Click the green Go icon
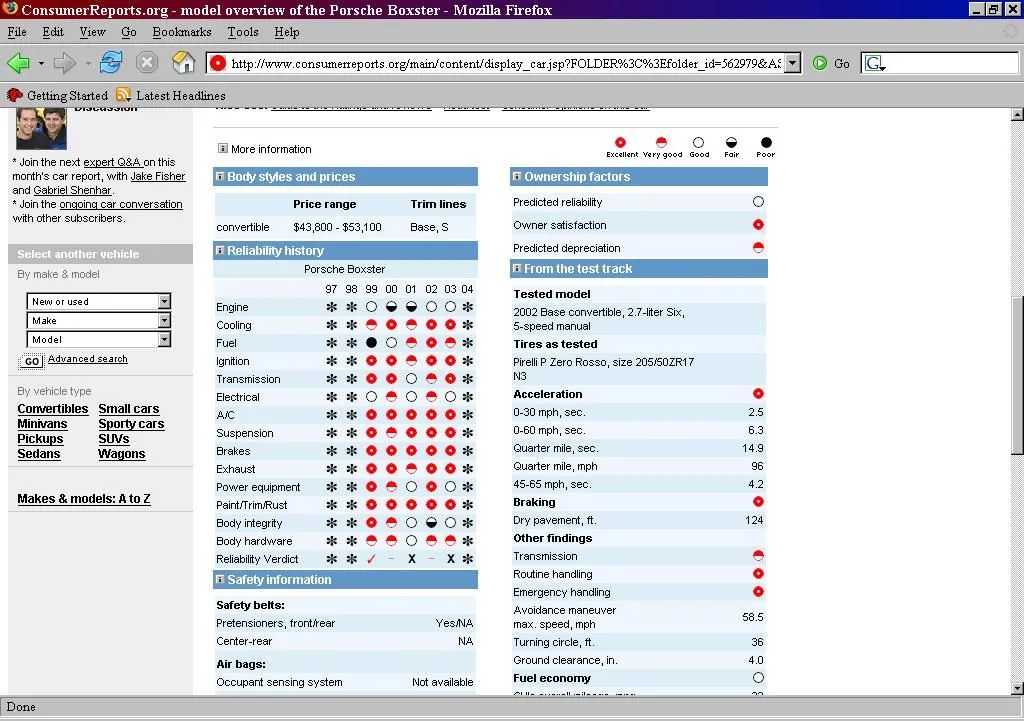 [820, 63]
